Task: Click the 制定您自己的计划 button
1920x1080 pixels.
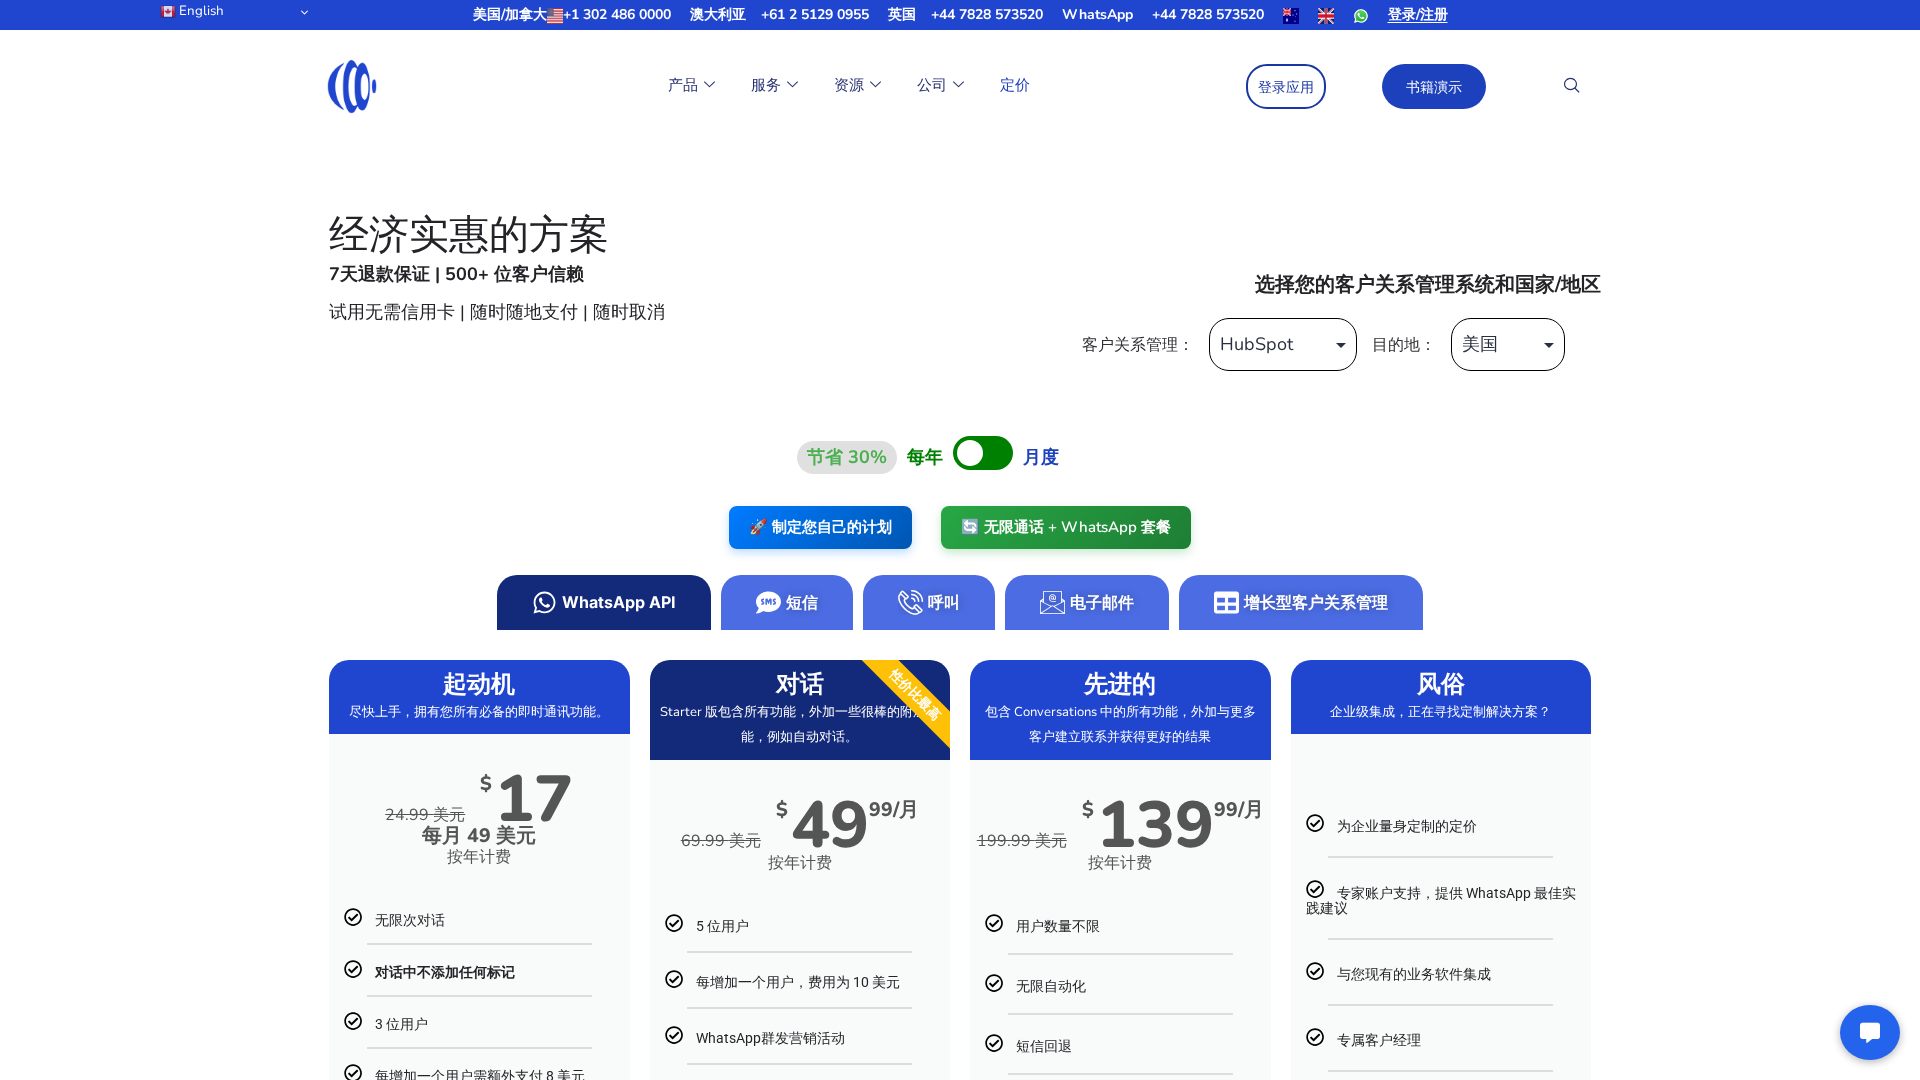Action: 820,527
